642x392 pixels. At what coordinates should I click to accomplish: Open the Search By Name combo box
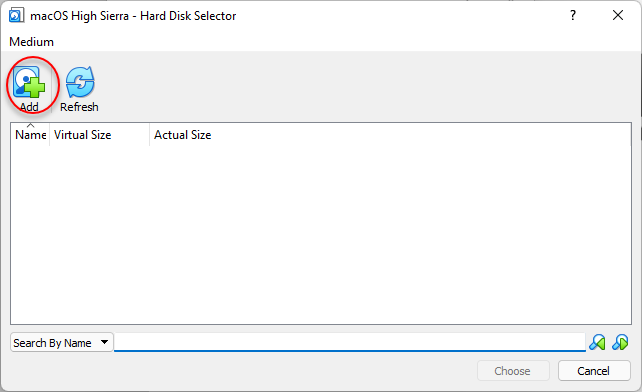coord(61,342)
